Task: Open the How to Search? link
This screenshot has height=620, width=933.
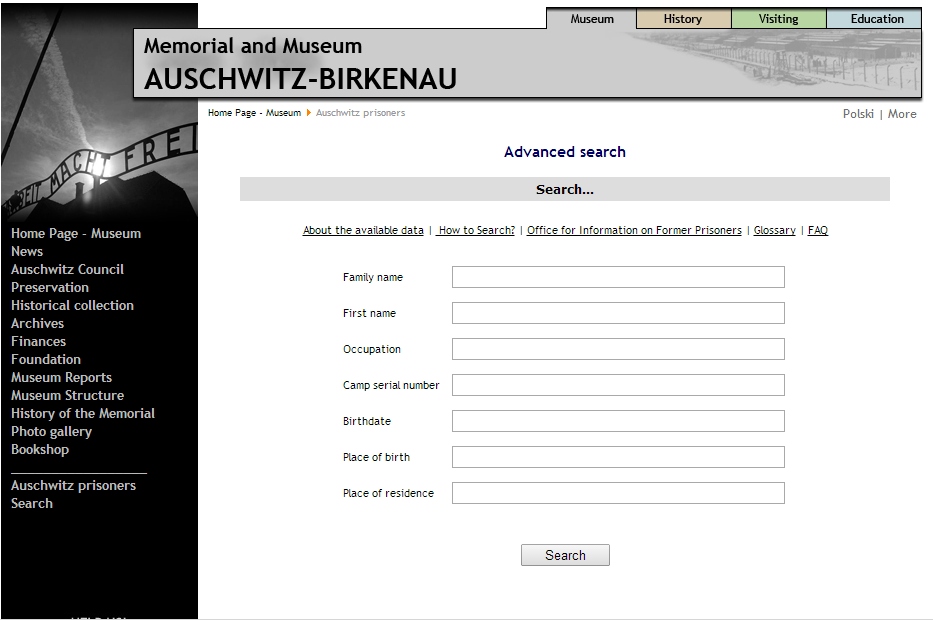Action: click(476, 230)
